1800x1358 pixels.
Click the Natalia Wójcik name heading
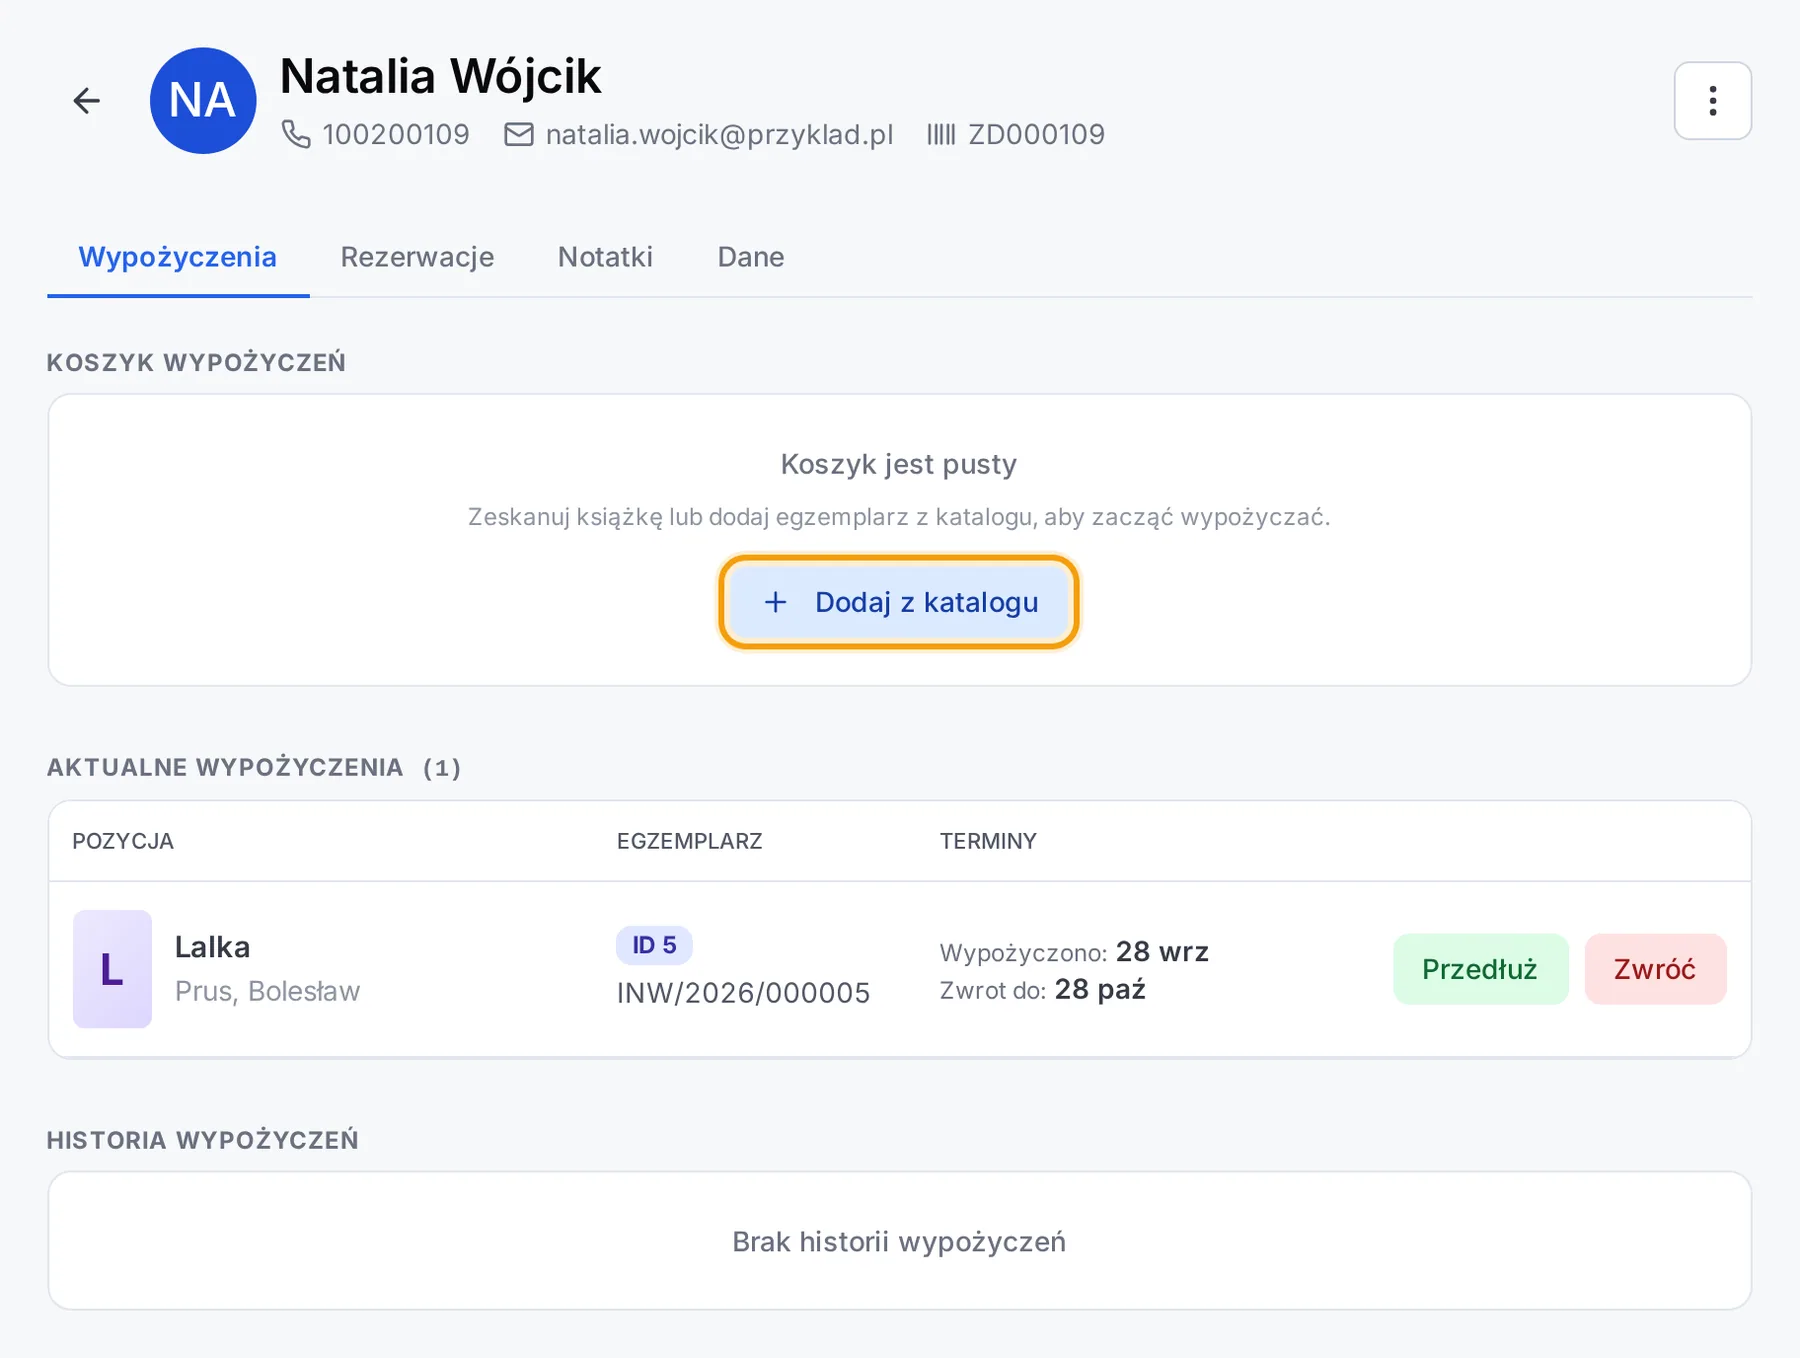pyautogui.click(x=441, y=76)
